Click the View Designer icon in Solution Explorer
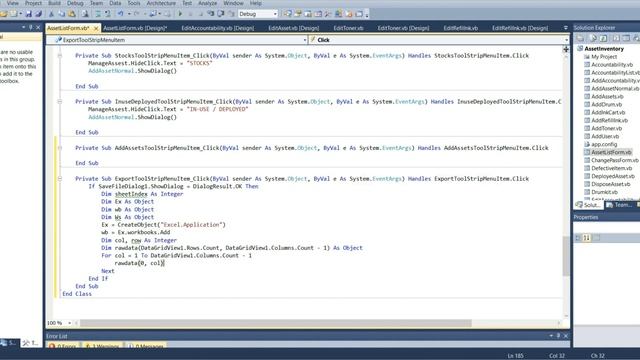This screenshot has width=640, height=360. coord(626,38)
